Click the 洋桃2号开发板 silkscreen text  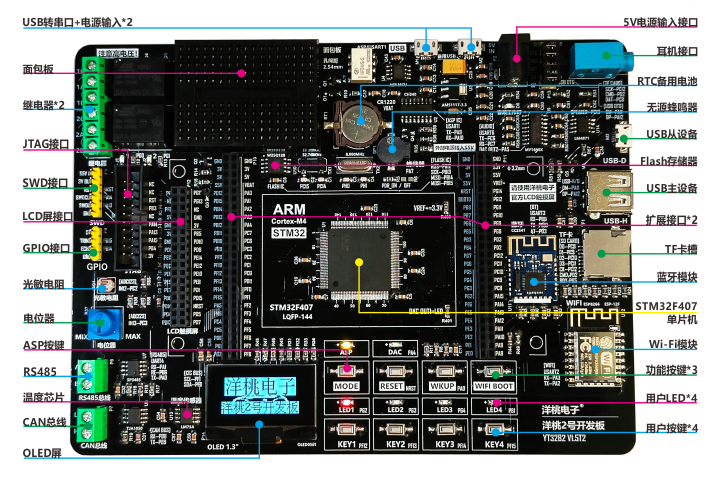tap(573, 425)
